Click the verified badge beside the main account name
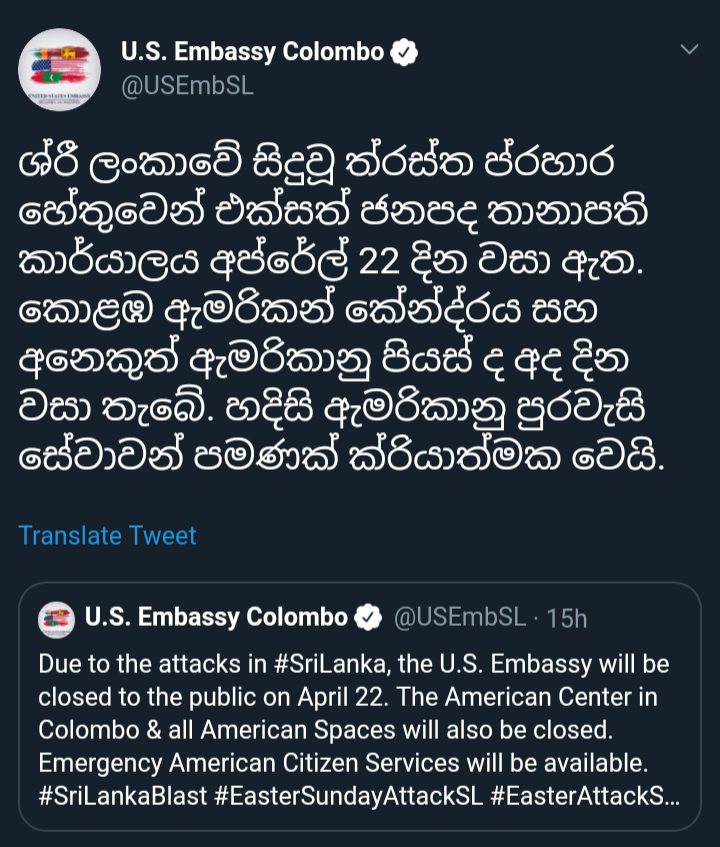The image size is (720, 847). coord(405,52)
